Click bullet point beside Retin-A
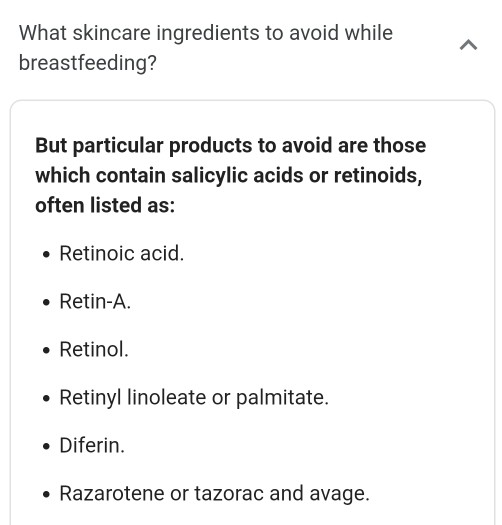Viewport: 502px width, 525px height. click(x=47, y=303)
